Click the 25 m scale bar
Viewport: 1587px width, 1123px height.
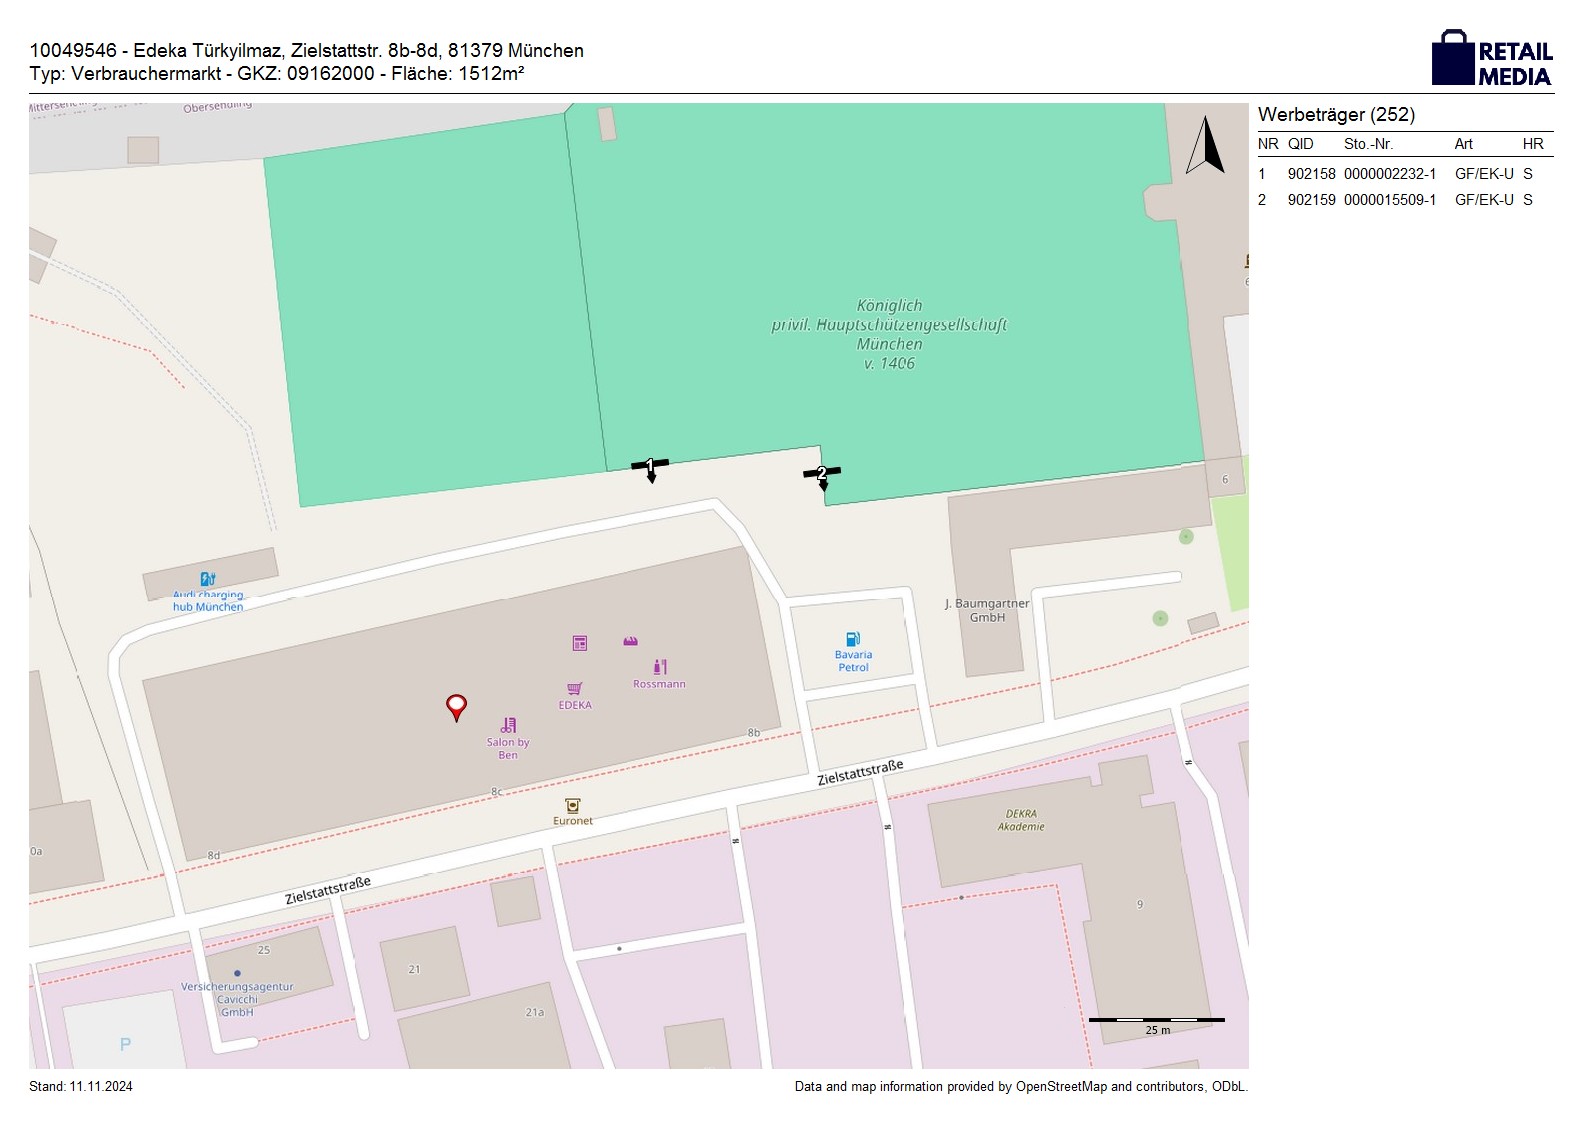(x=1157, y=1021)
